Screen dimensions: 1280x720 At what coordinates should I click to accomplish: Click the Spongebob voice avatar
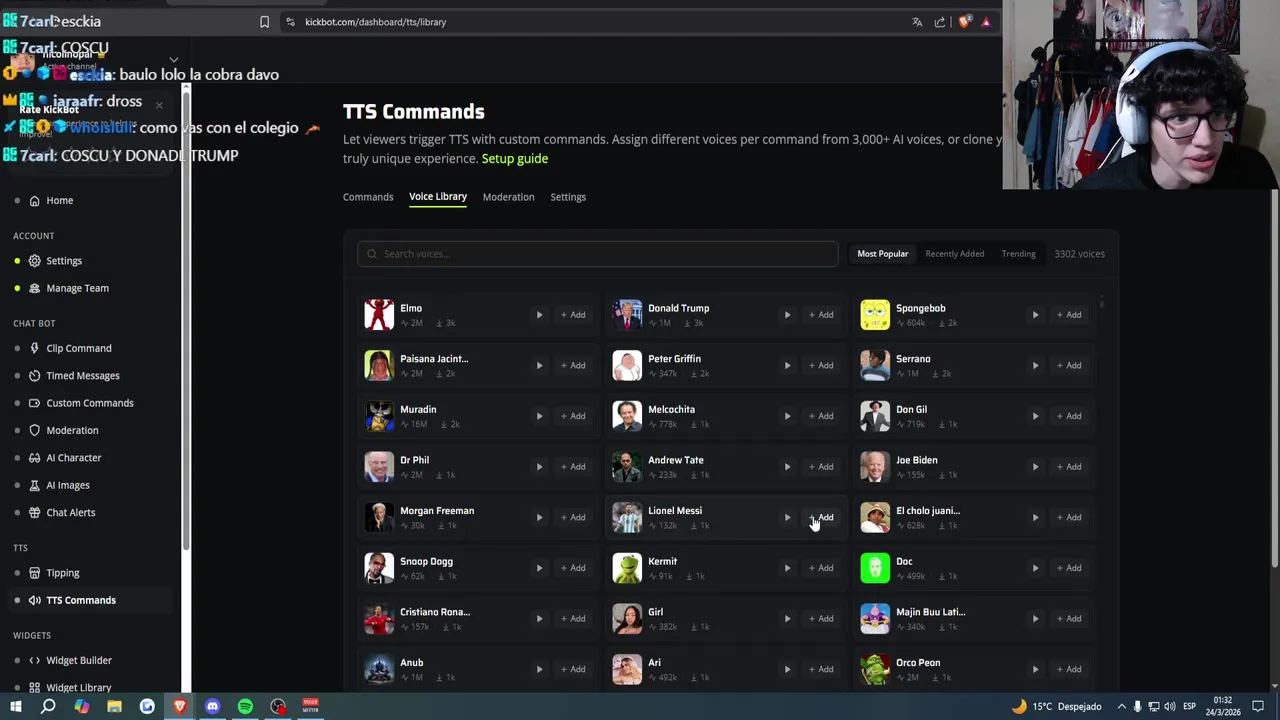(875, 314)
